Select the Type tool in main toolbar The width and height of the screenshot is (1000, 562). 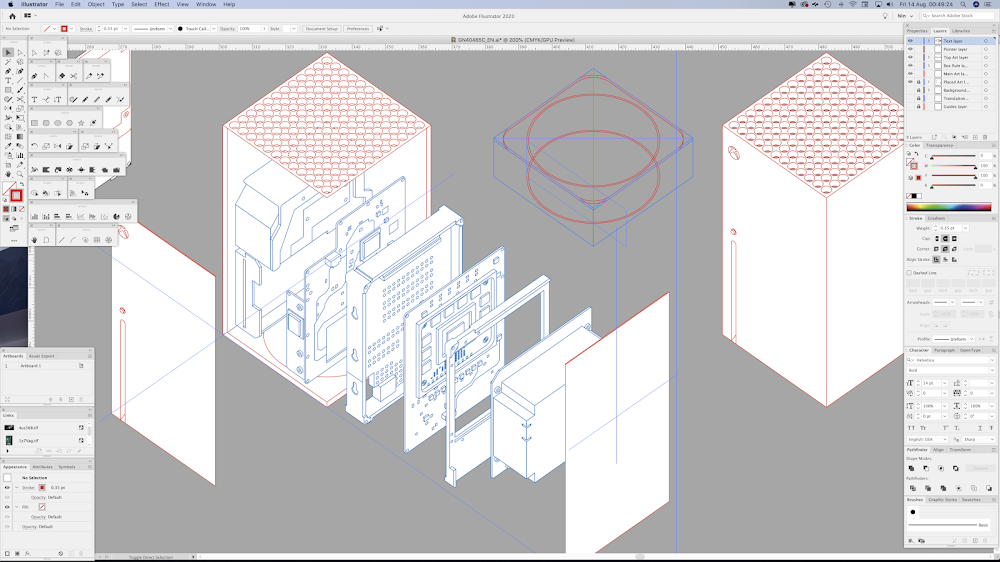pos(8,80)
